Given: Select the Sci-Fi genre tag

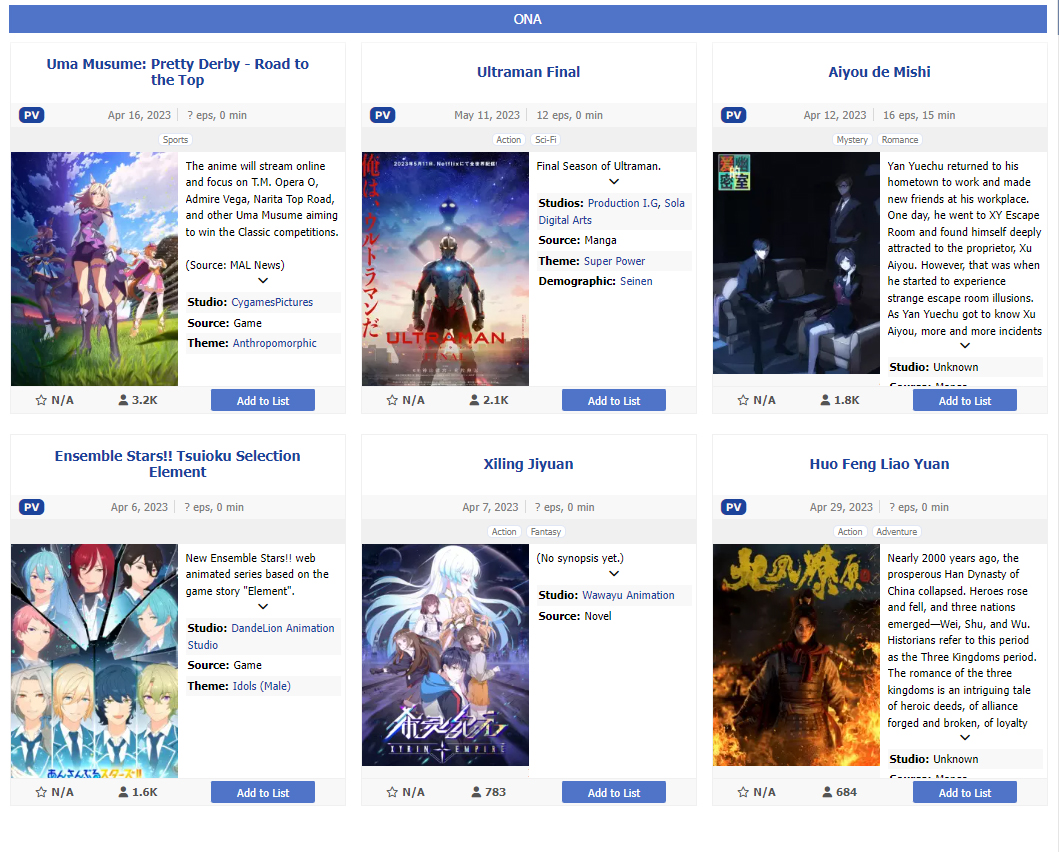Looking at the screenshot, I should pyautogui.click(x=546, y=140).
